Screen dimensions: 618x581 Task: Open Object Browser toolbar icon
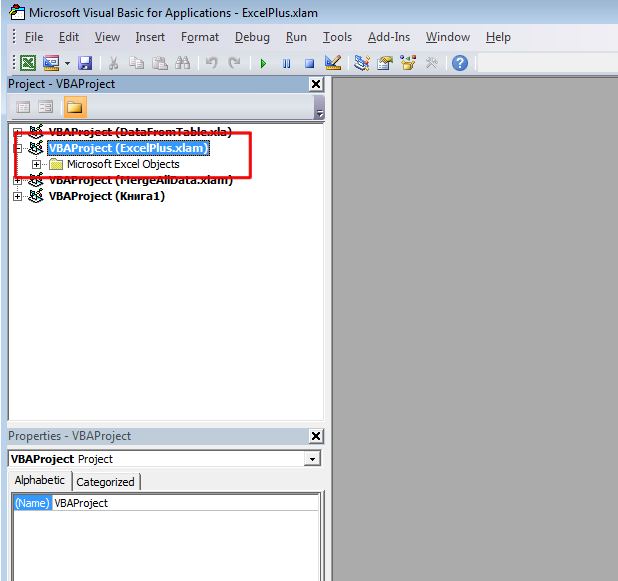(408, 63)
